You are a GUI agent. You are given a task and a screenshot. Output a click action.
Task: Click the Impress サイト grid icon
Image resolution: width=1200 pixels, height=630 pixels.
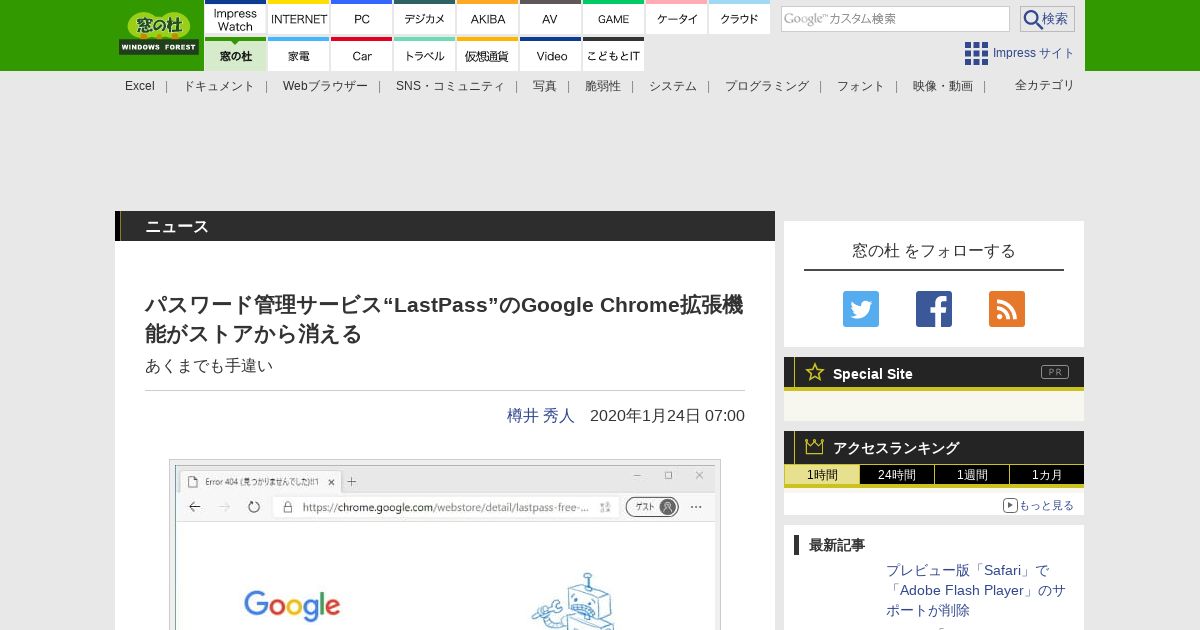976,53
